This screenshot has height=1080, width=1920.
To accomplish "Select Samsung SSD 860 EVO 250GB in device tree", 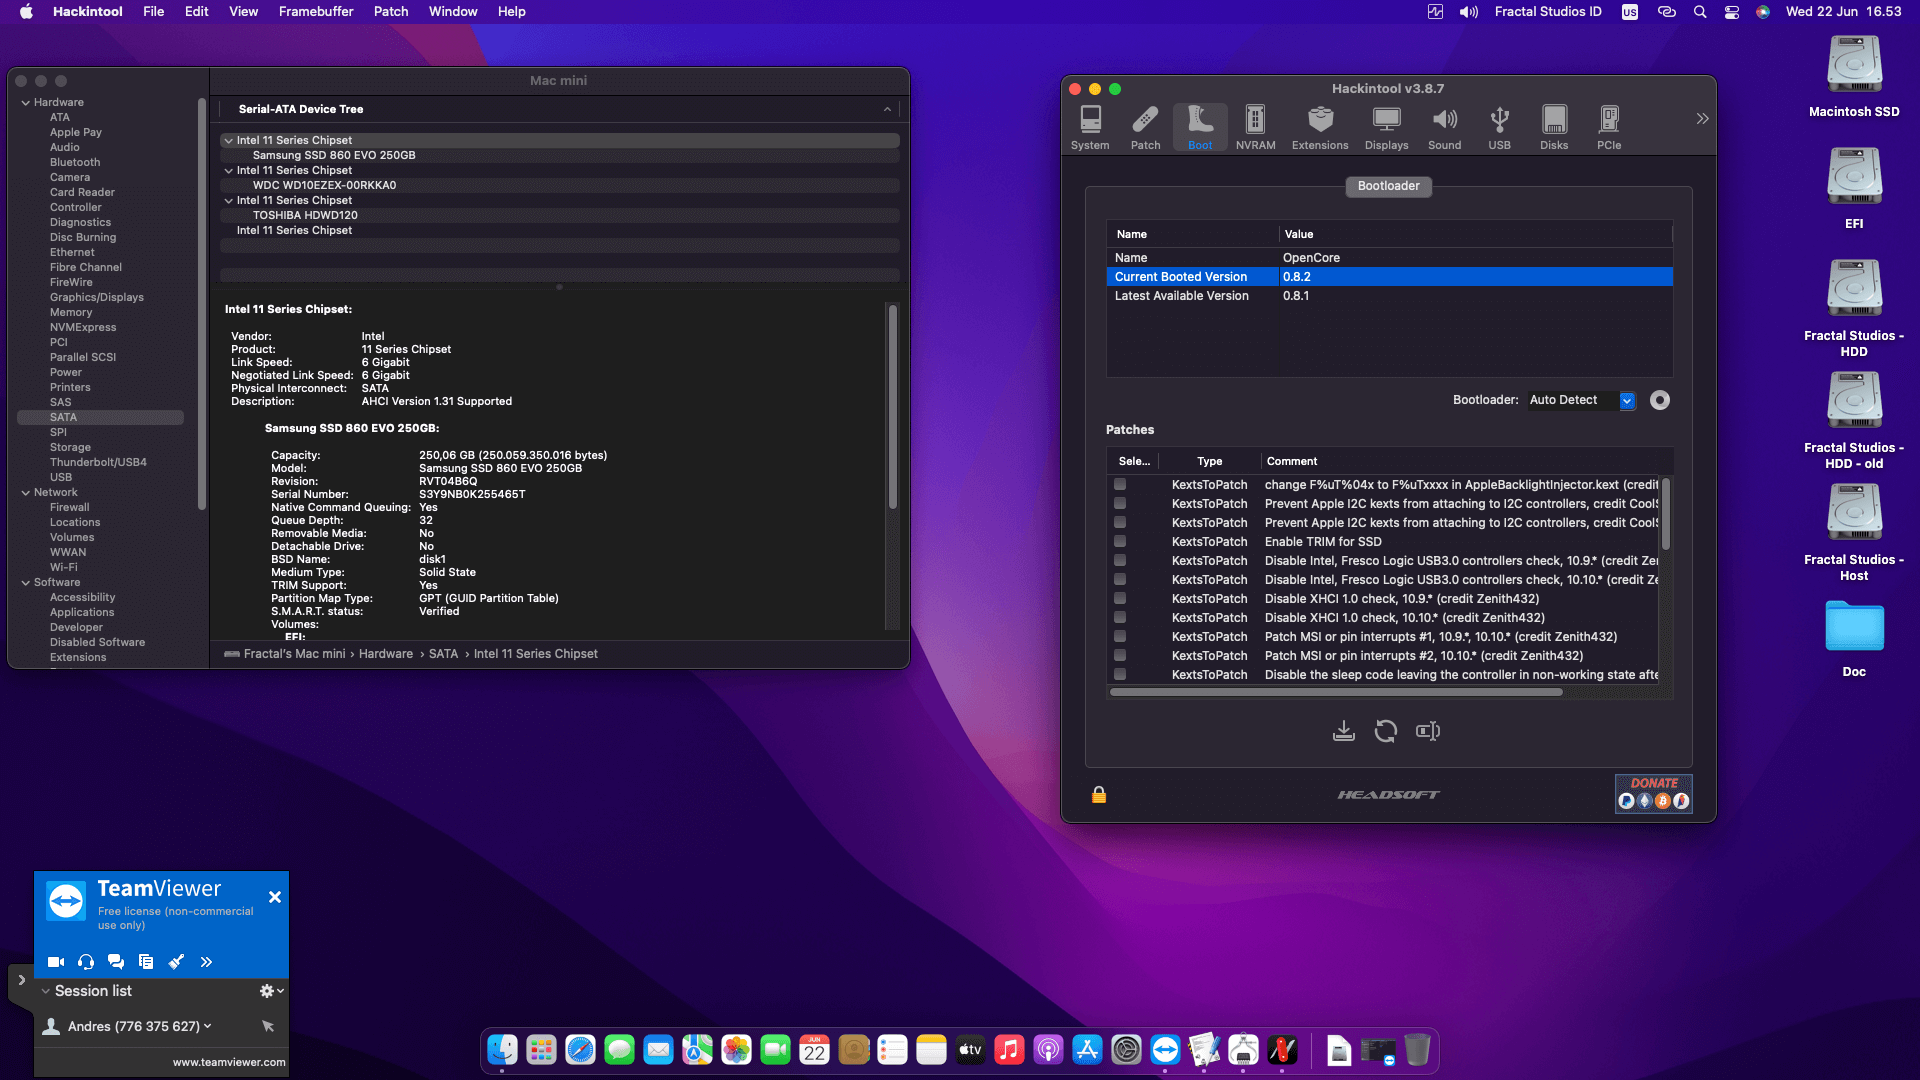I will [334, 156].
